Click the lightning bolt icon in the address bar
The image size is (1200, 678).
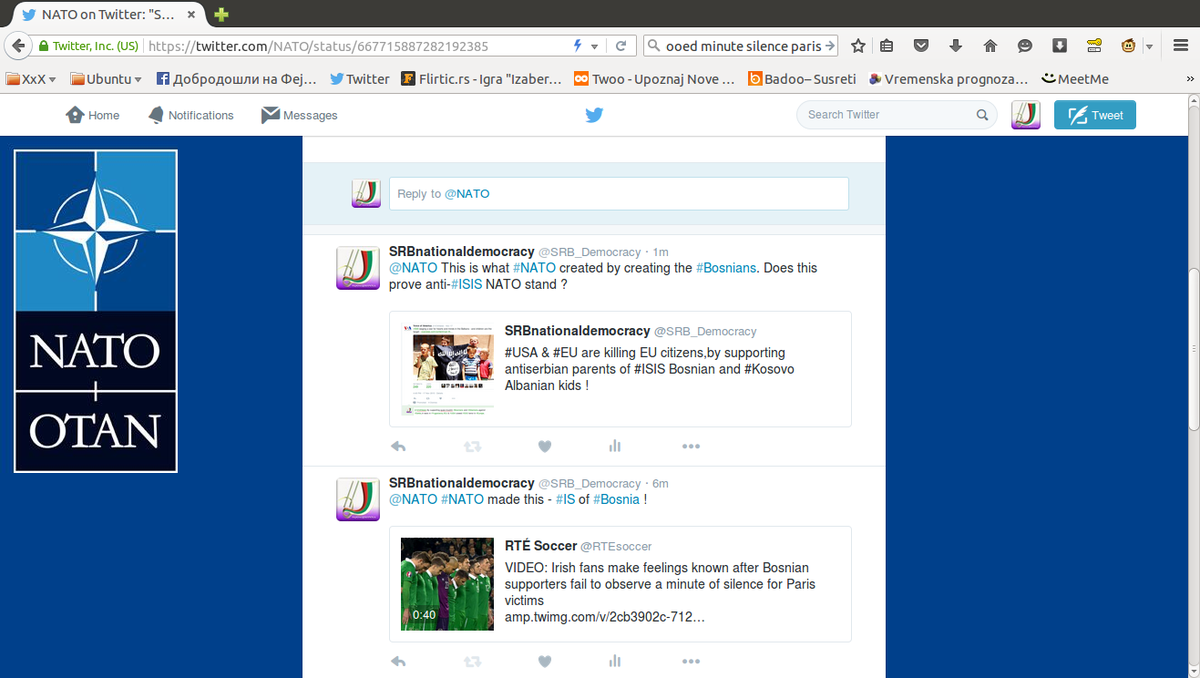577,46
